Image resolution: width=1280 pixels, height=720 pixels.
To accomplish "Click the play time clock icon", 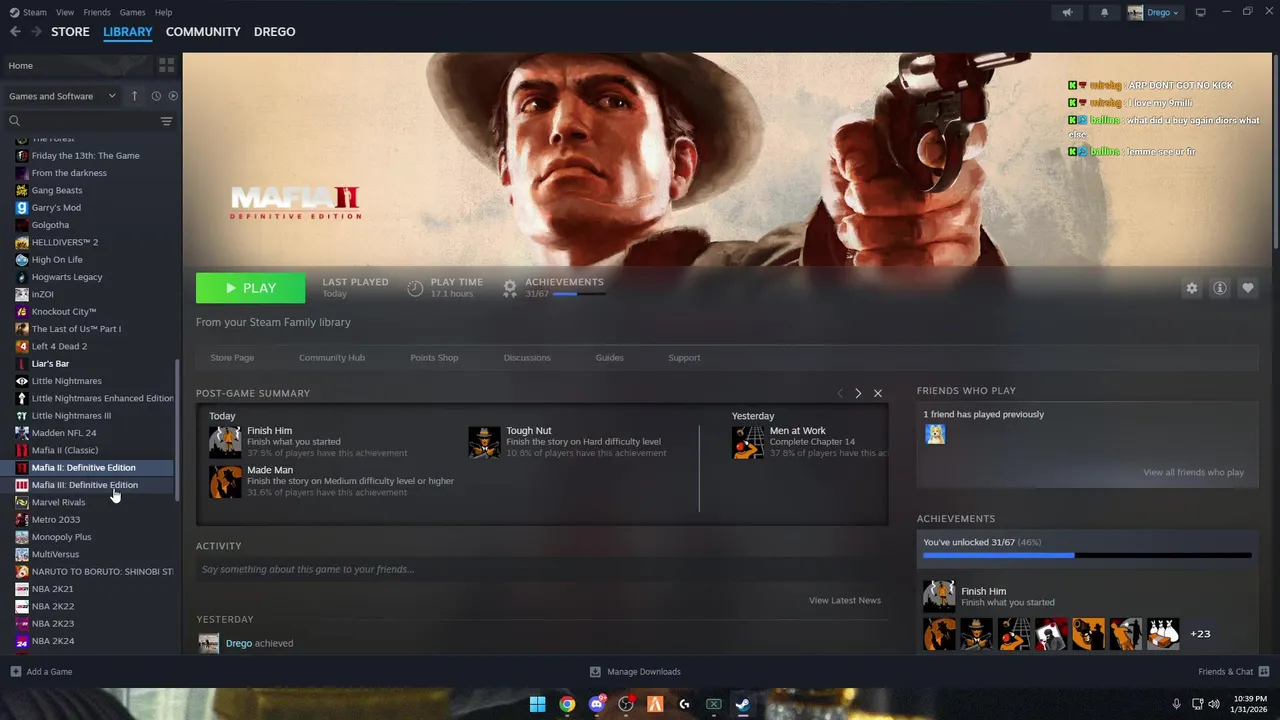I will click(x=415, y=288).
